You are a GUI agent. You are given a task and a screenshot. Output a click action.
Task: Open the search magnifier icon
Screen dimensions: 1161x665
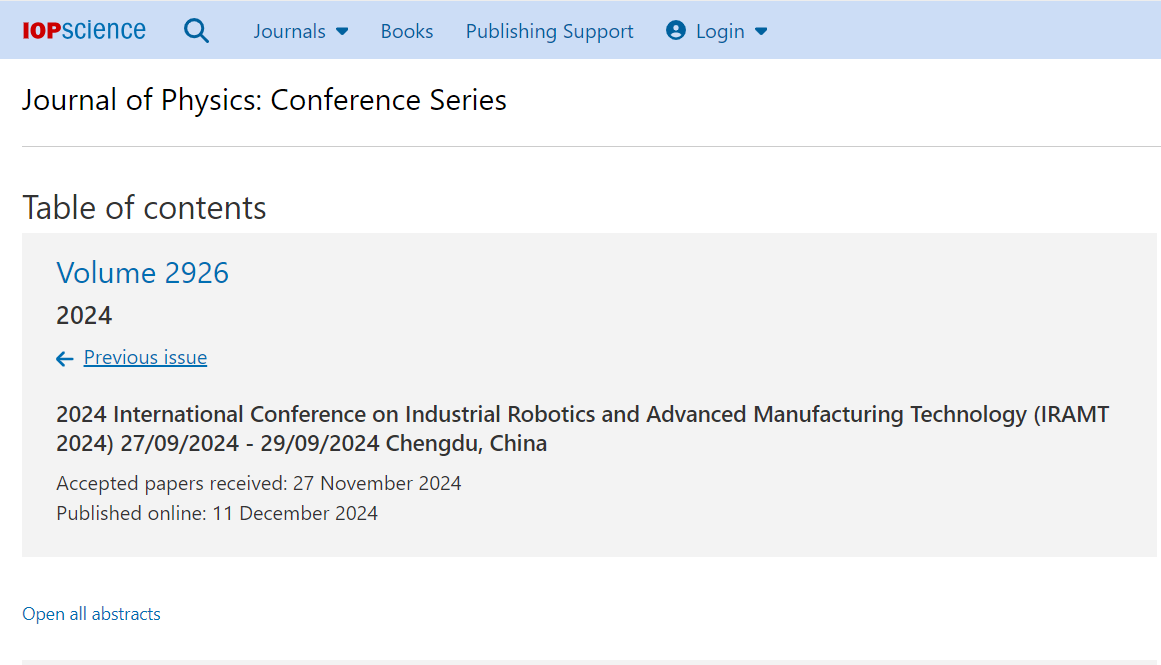coord(196,31)
